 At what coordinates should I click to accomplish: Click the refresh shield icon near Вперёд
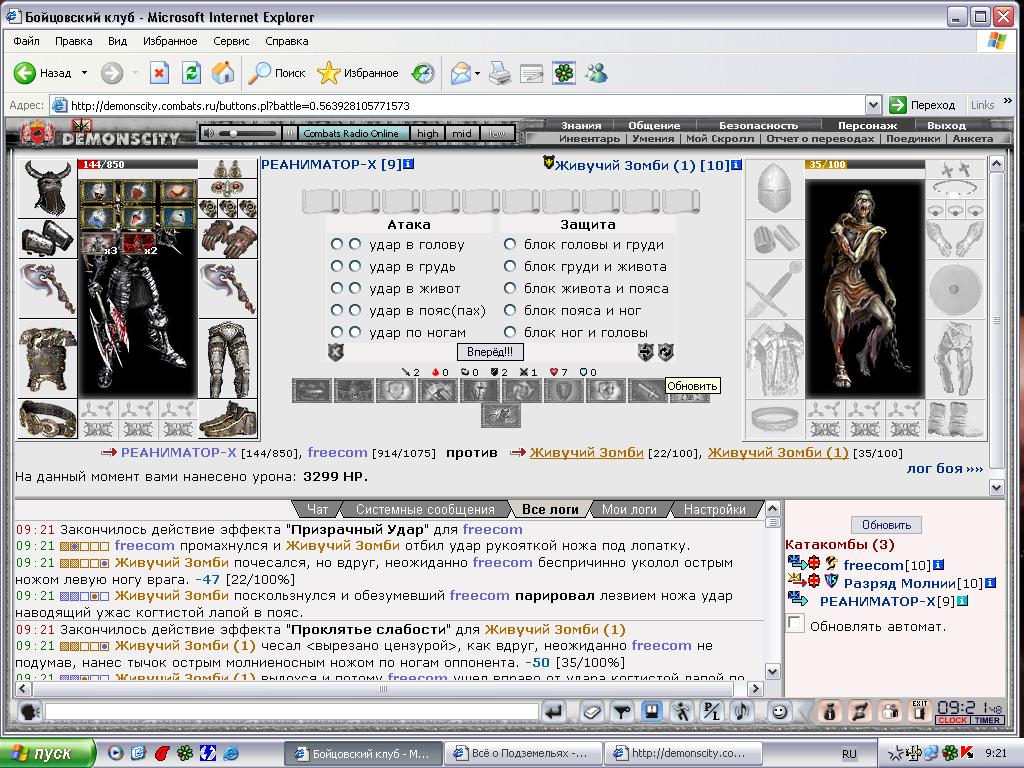[665, 352]
